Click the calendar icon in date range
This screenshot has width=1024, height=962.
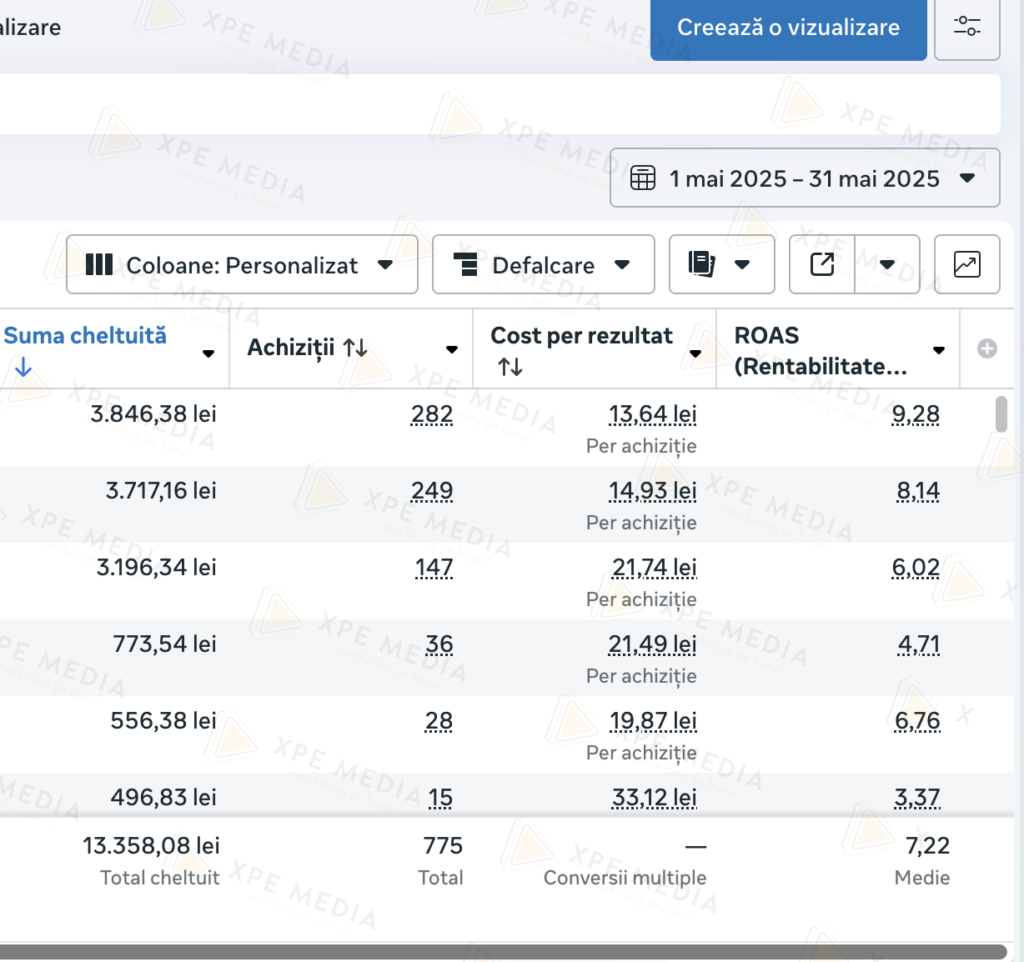click(x=643, y=179)
